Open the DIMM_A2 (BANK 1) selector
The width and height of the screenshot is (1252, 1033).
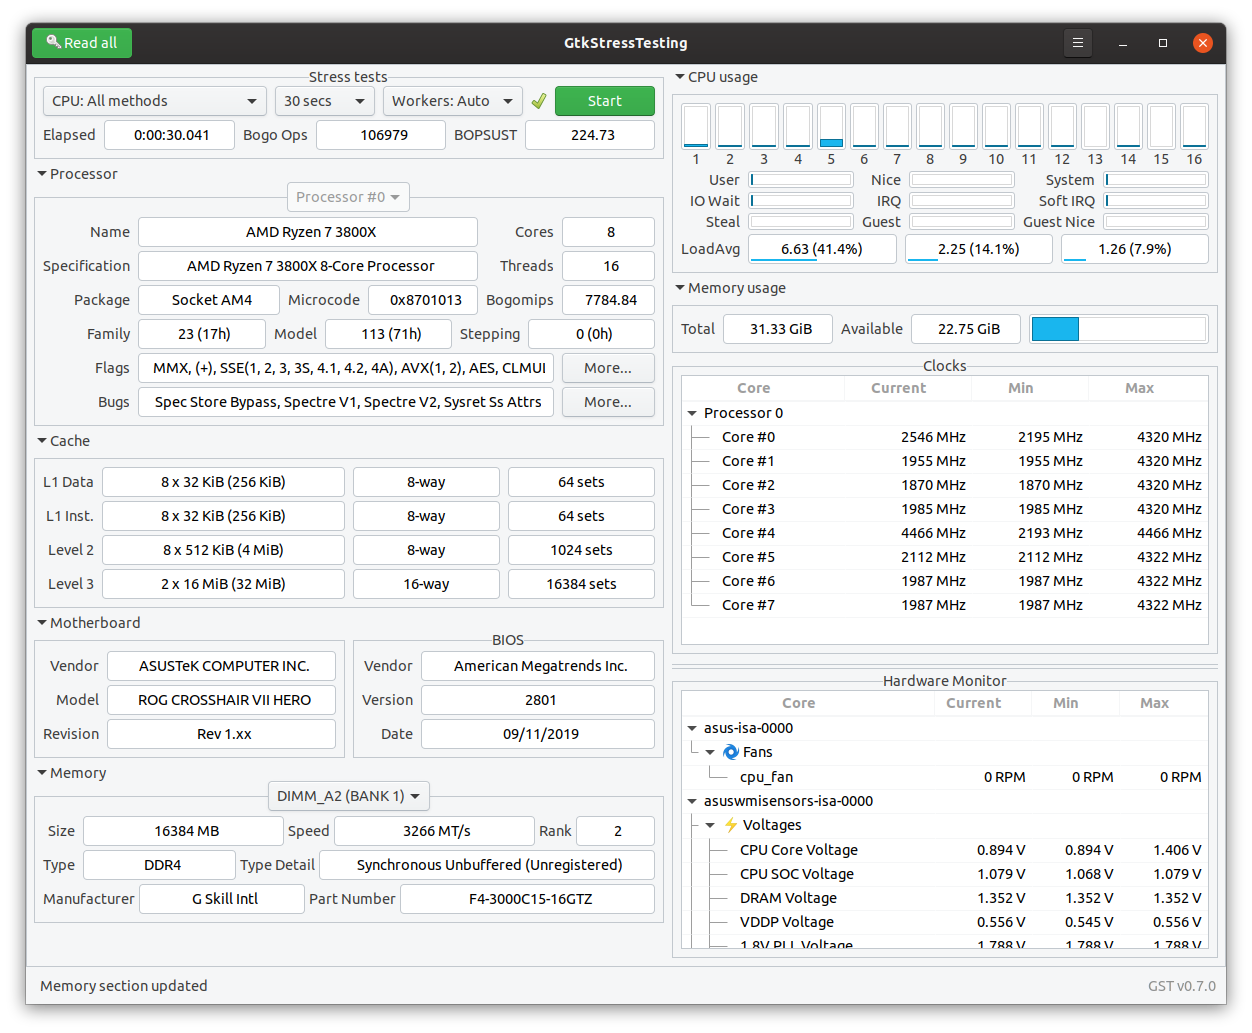[349, 796]
